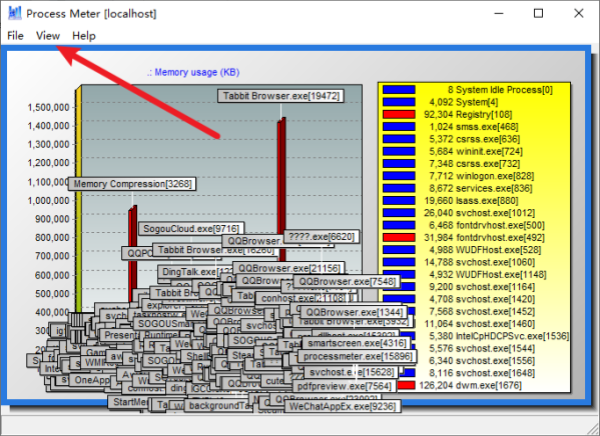This screenshot has height=436, width=600.
Task: Click the 1,500,000 axis value
Action: (x=48, y=108)
